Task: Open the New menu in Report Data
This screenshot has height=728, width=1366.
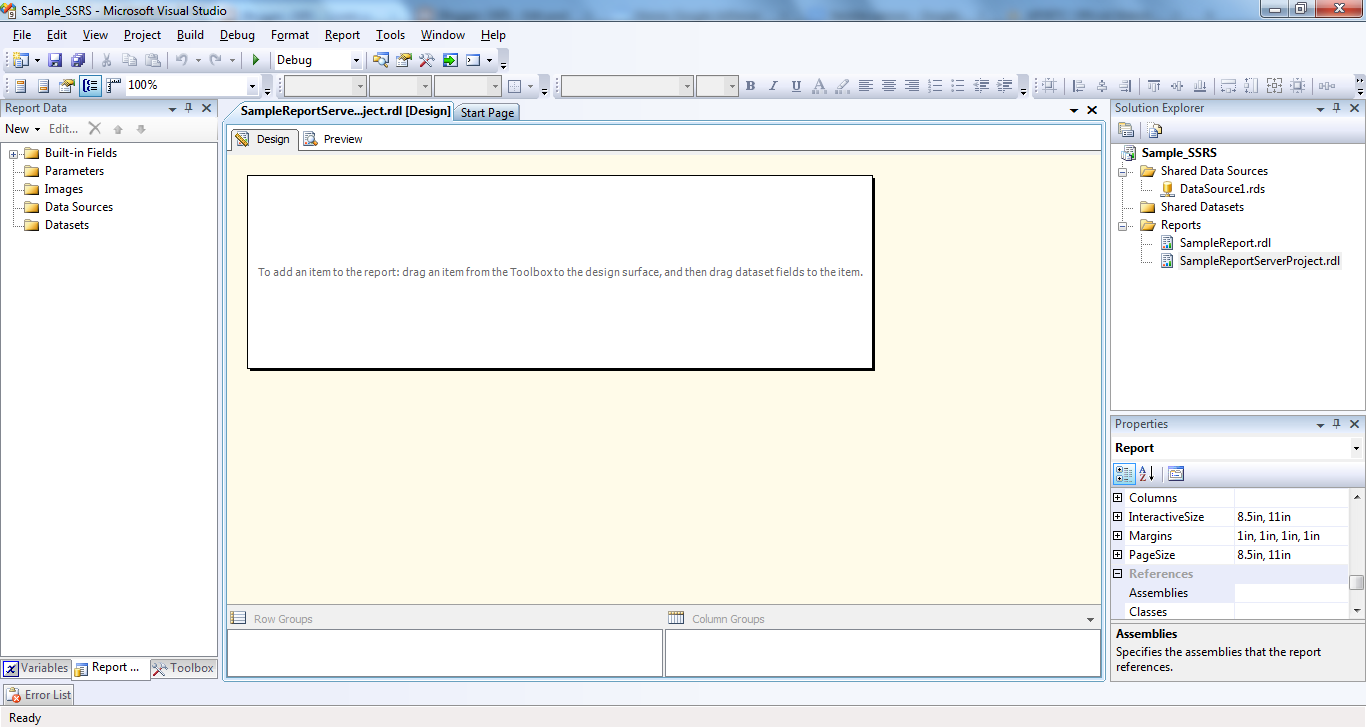Action: (22, 128)
